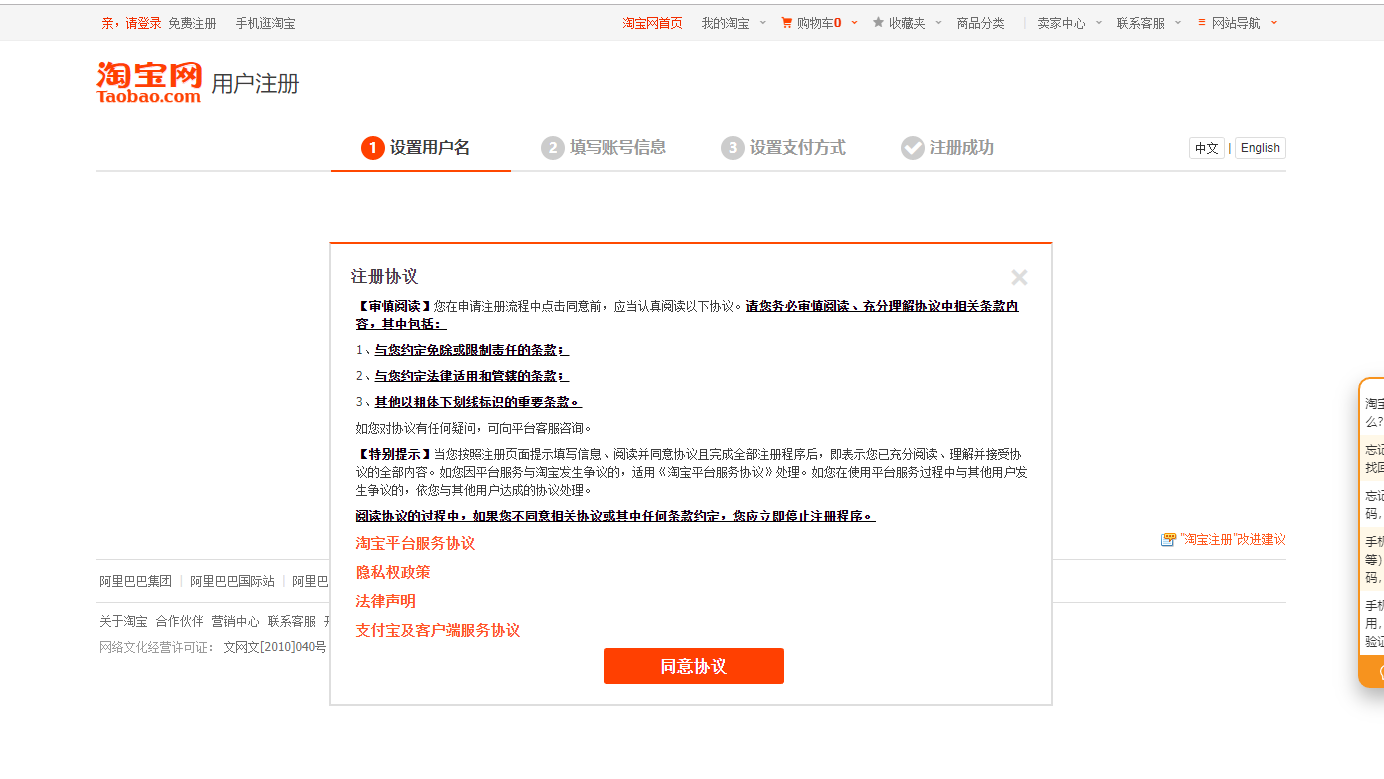Viewport: 1384px width, 779px height.
Task: Click the feedback icon beside 淘宝注册改进建议
Action: (x=1167, y=538)
